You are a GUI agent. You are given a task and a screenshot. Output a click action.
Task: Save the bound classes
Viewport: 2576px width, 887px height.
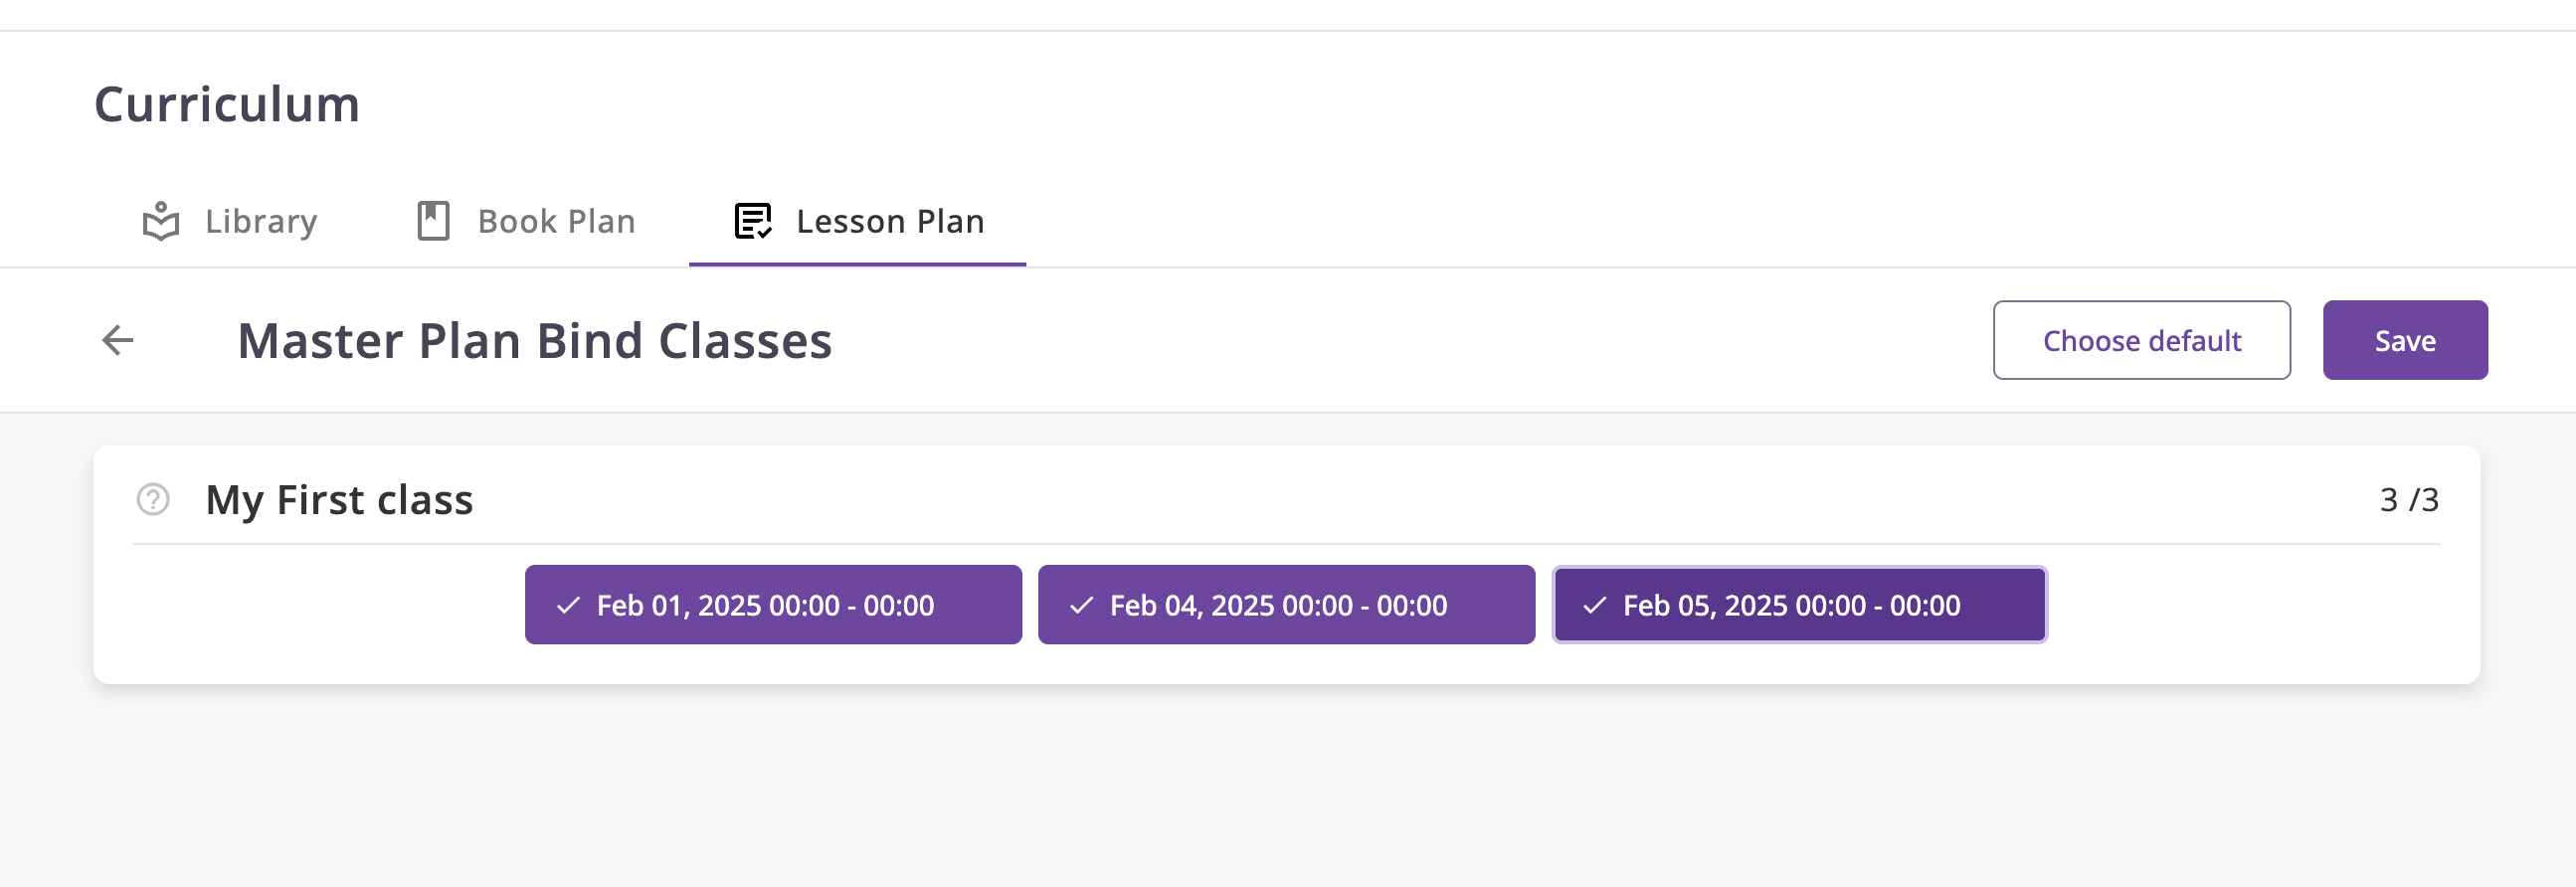point(2404,340)
